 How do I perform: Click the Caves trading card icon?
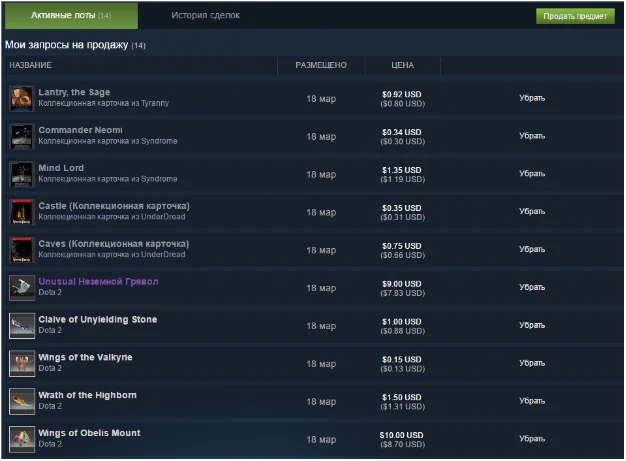click(21, 250)
